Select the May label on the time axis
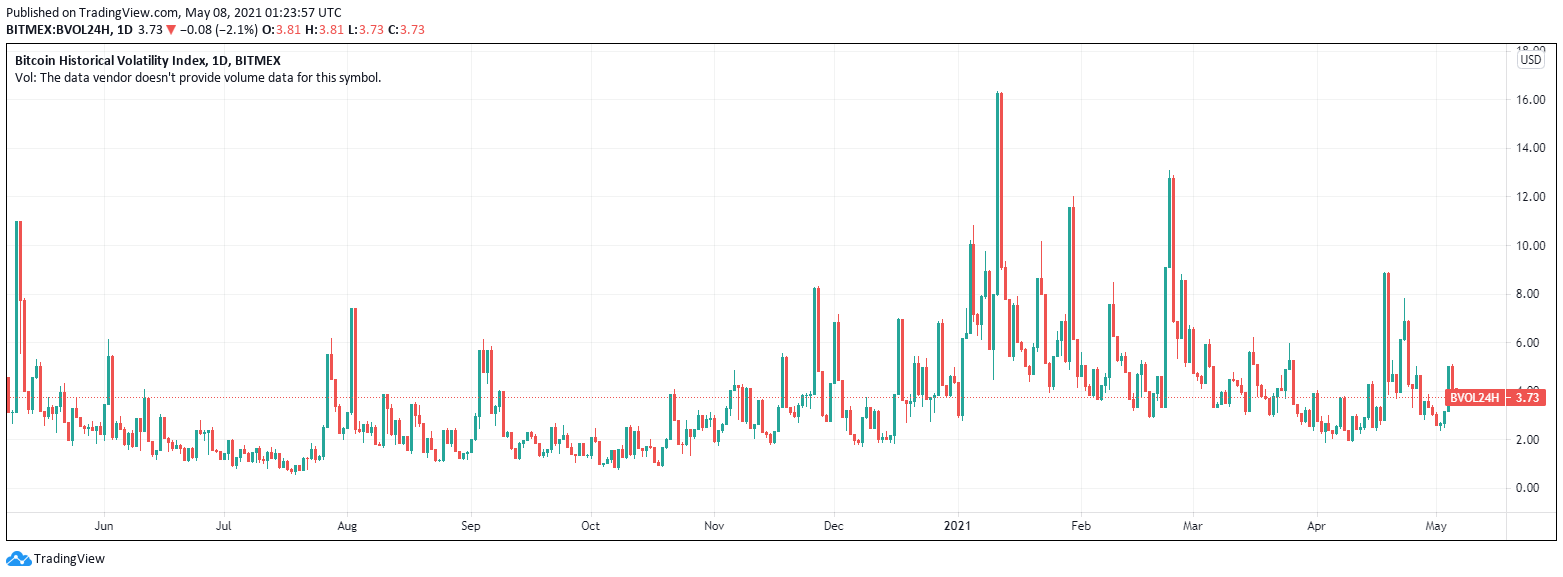This screenshot has width=1563, height=577. 1436,525
